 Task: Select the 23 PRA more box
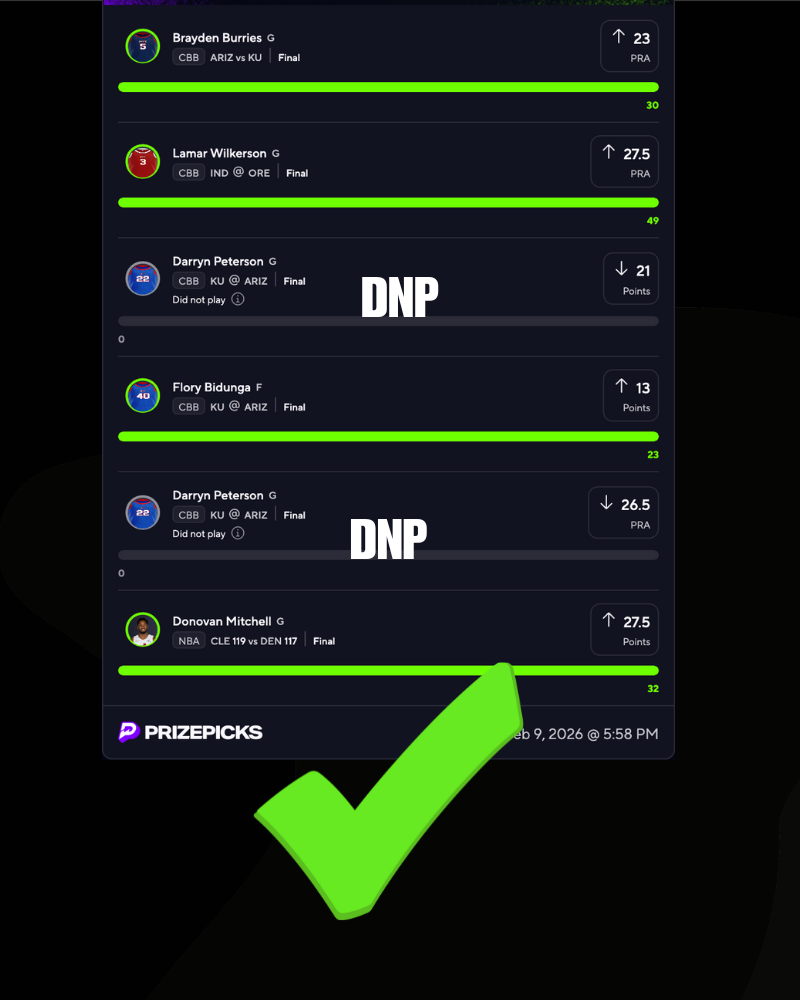630,47
